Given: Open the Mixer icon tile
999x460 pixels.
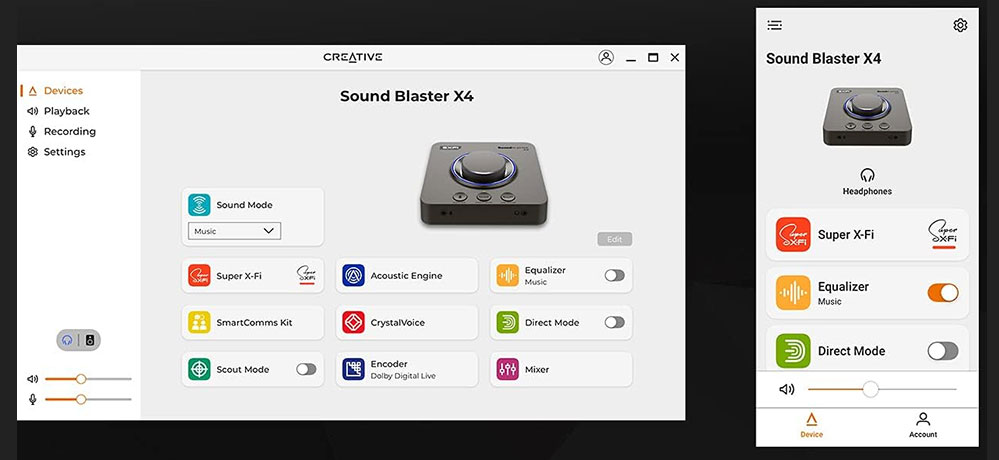Looking at the screenshot, I should coord(507,369).
